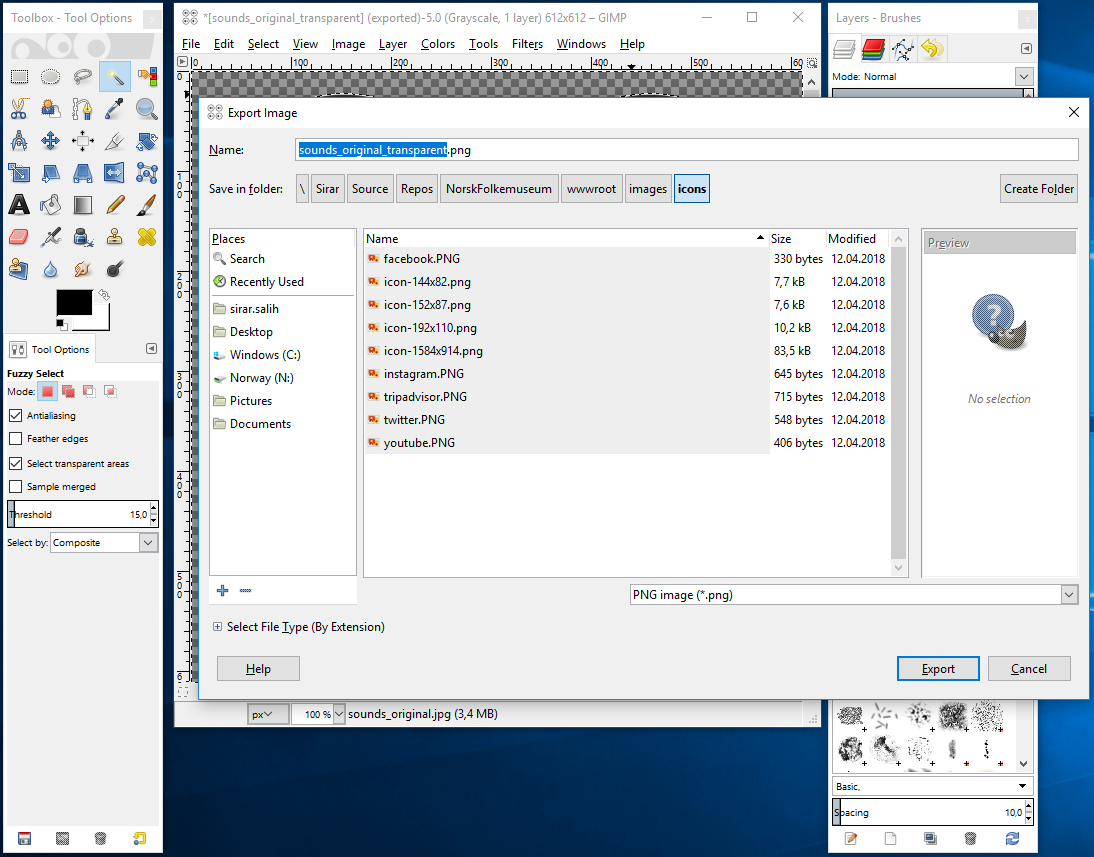The image size is (1094, 857).
Task: Click the Refresh Brushes icon in Brushes panel
Action: pos(1011,839)
